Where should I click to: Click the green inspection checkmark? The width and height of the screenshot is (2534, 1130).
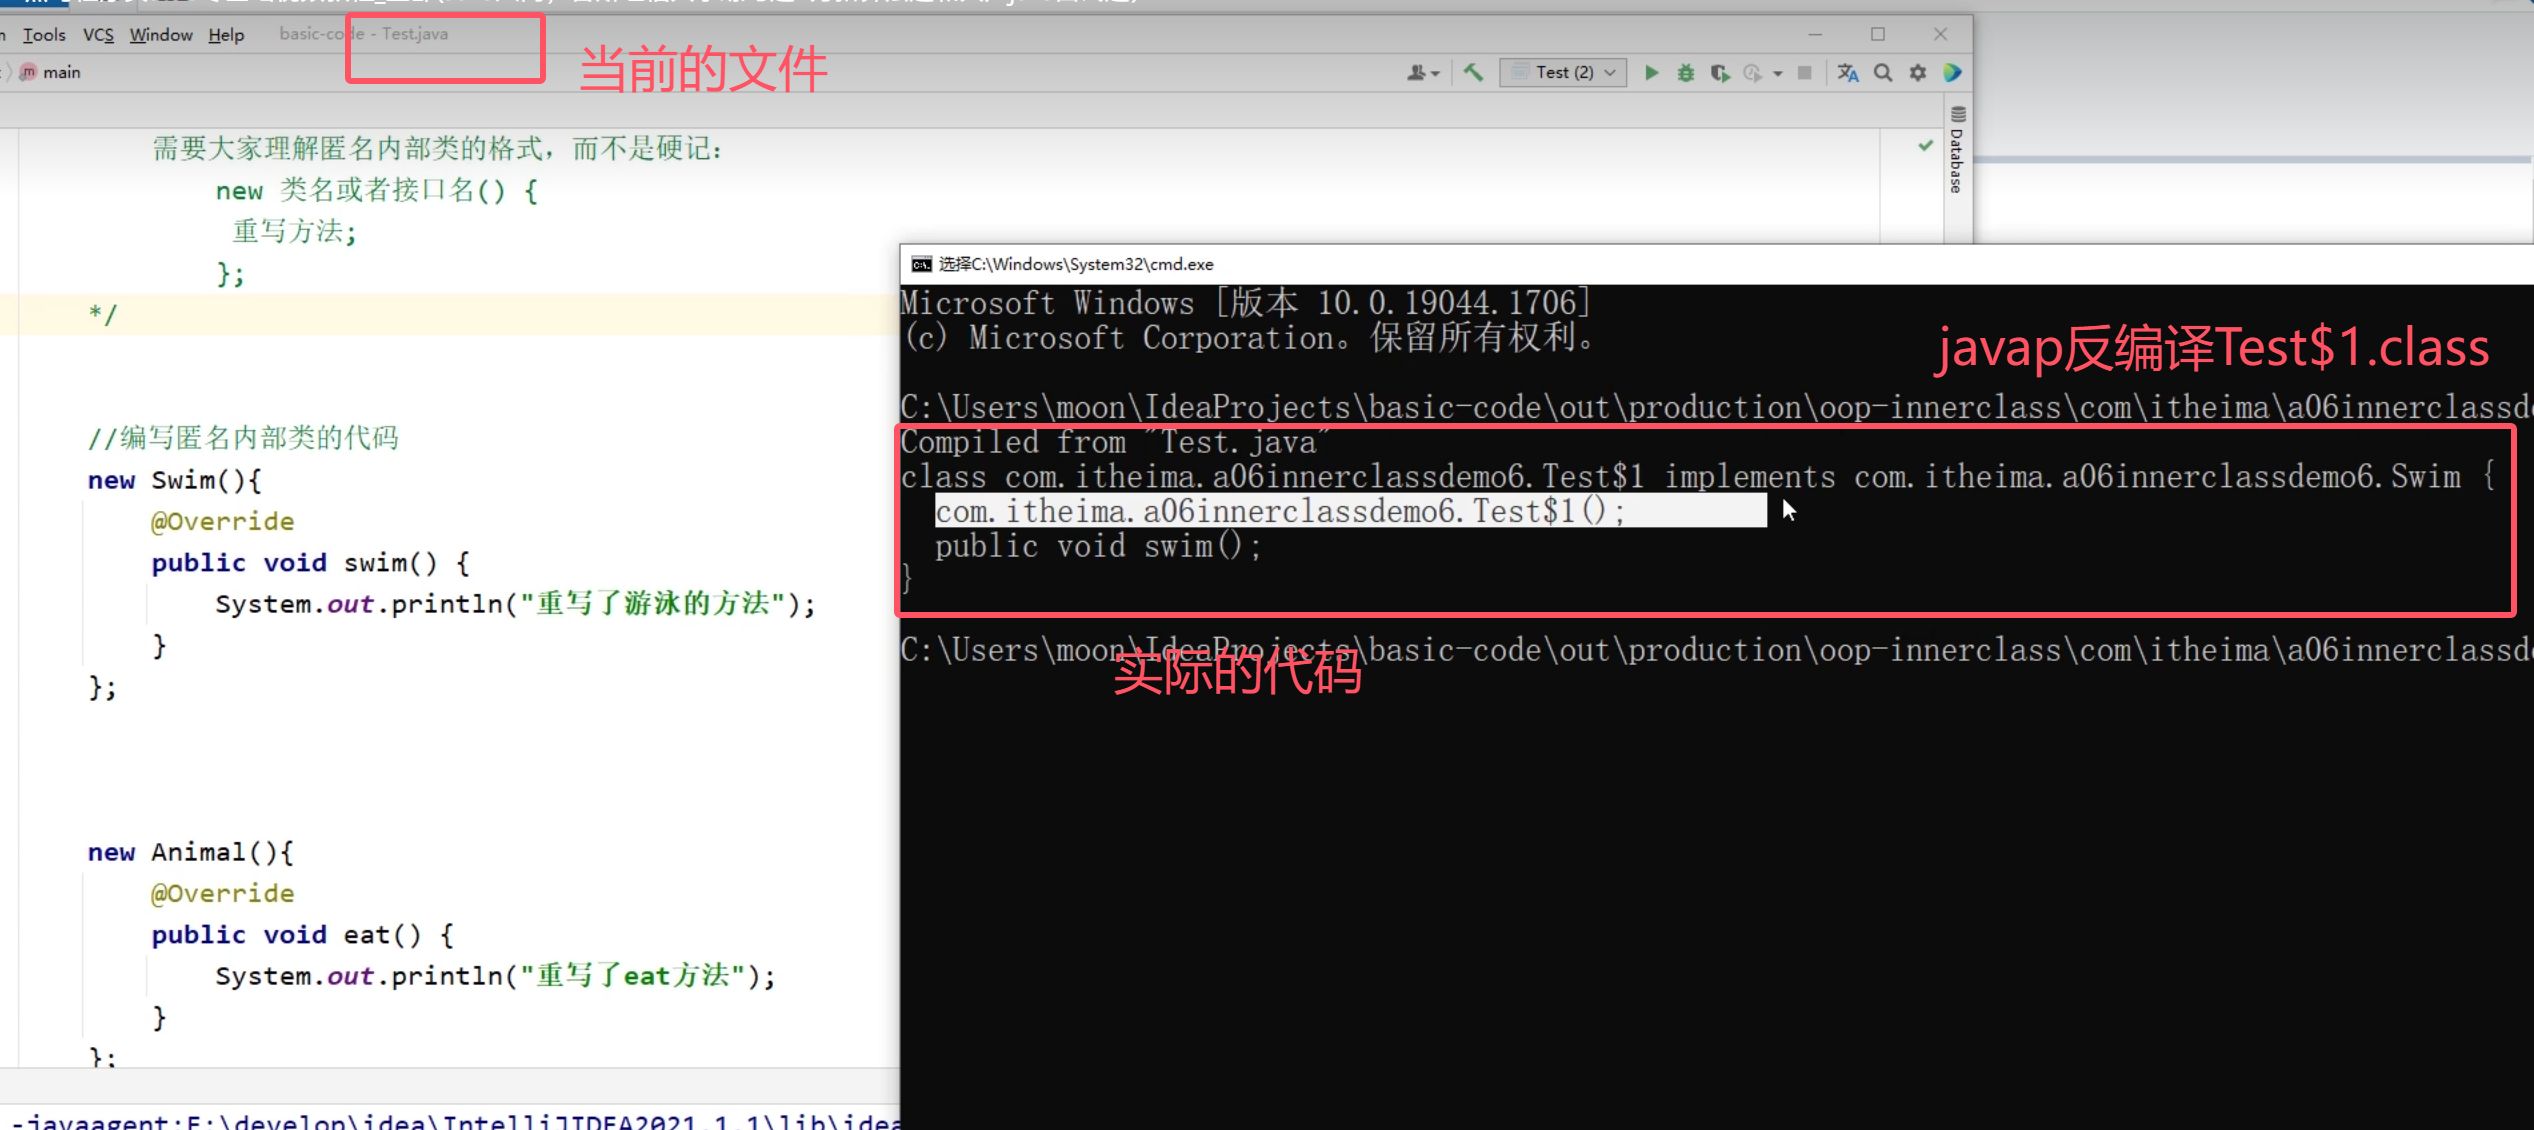[1925, 146]
